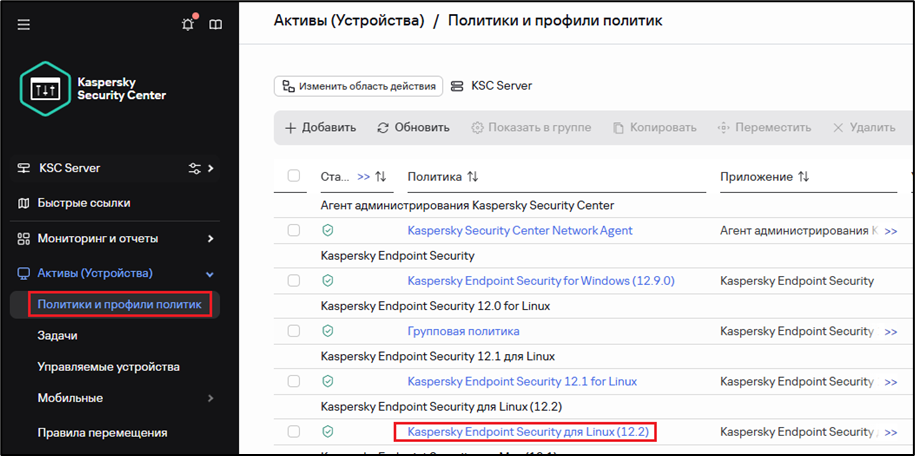The width and height of the screenshot is (915, 456).
Task: Click group header Kaspersky Endpoint Security 12.0 for Linux
Action: (435, 306)
